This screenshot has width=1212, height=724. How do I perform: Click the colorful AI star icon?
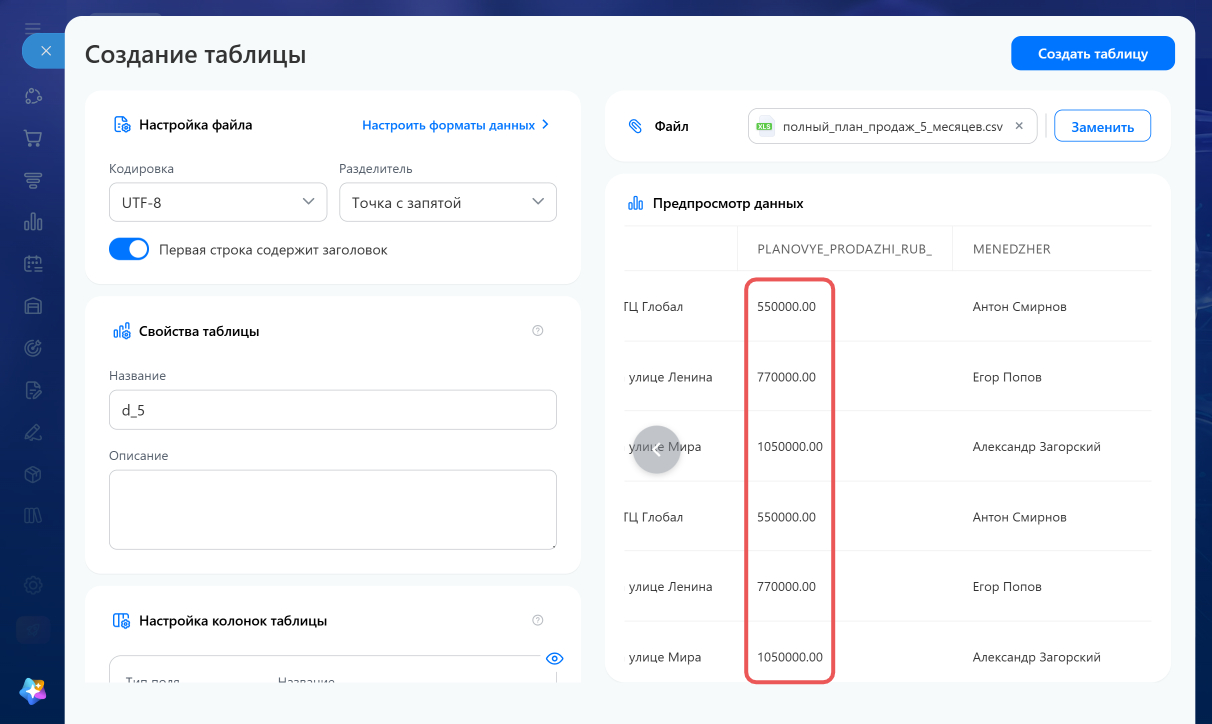pos(33,690)
